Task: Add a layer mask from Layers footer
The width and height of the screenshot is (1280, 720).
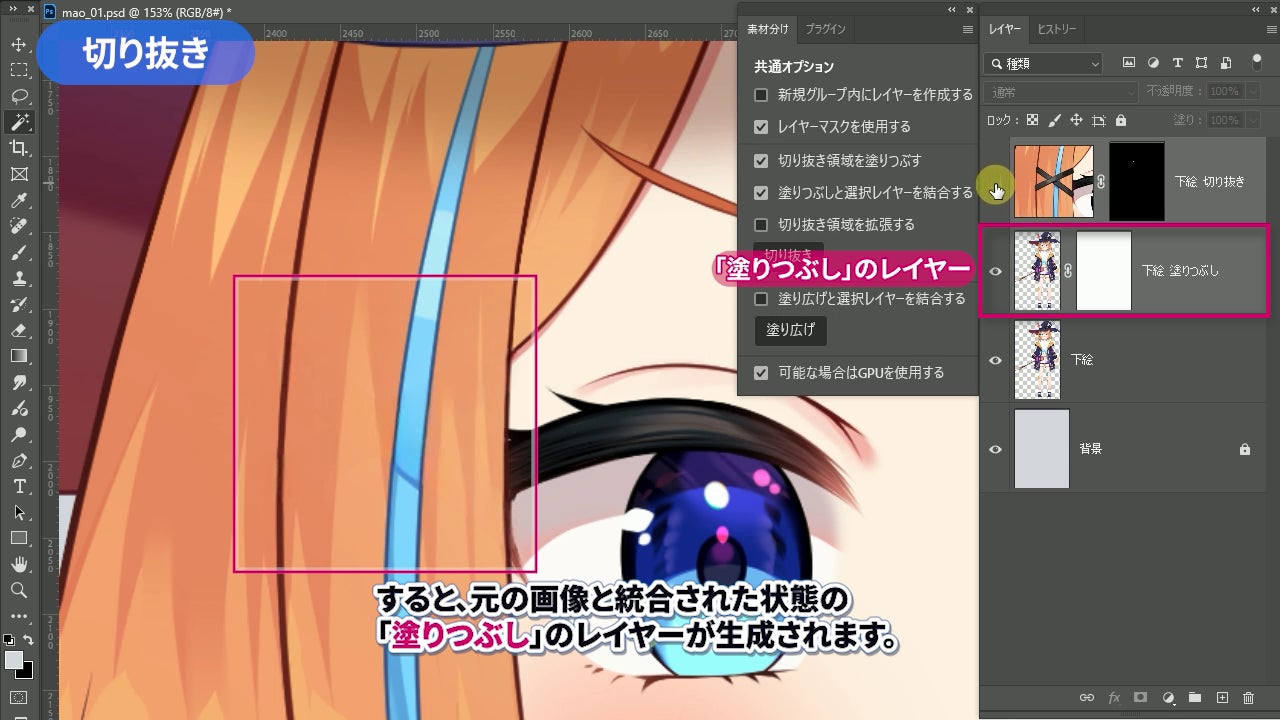Action: tap(1140, 698)
